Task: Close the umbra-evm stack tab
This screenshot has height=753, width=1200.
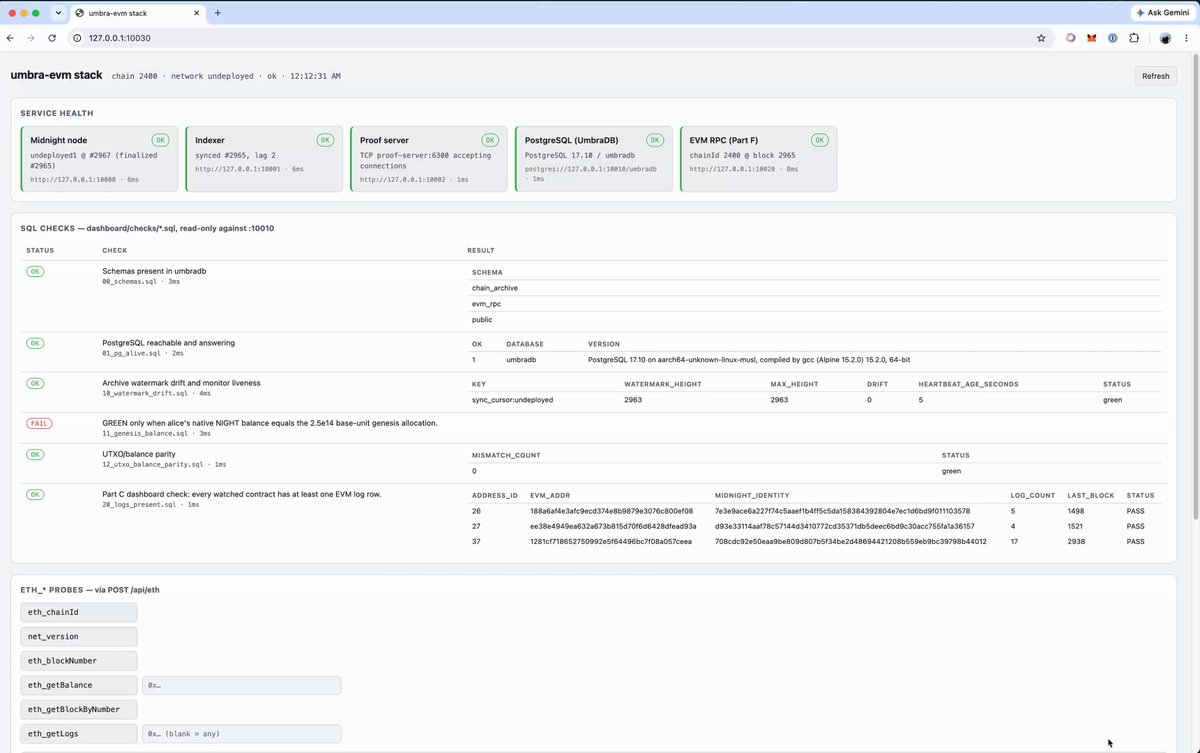Action: (195, 13)
